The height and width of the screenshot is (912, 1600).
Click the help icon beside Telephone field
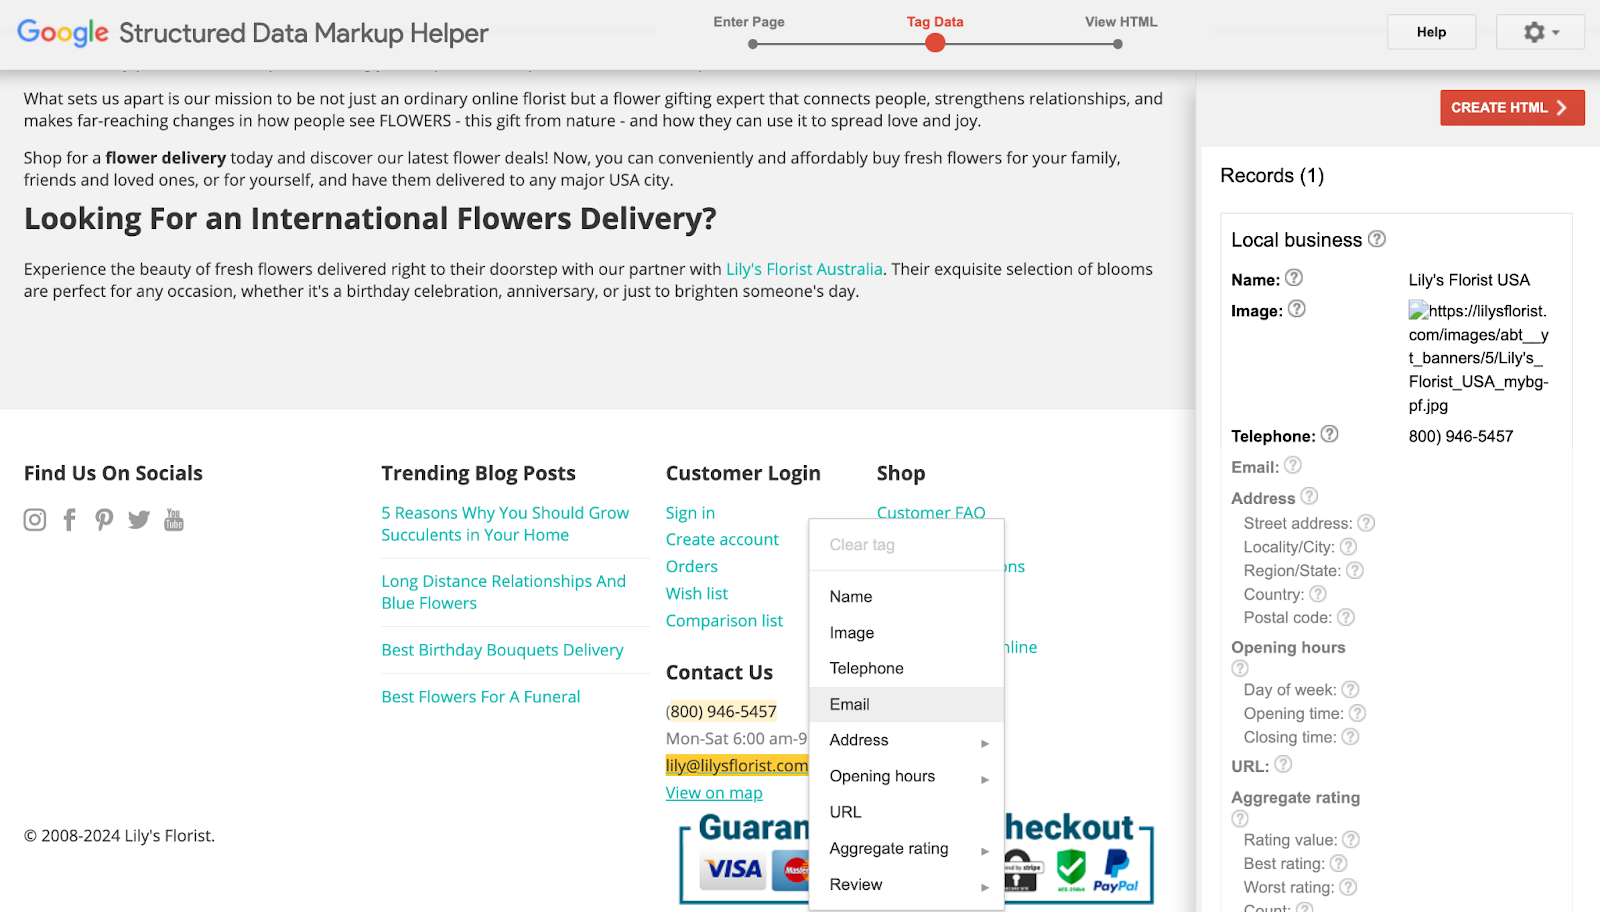[1329, 434]
